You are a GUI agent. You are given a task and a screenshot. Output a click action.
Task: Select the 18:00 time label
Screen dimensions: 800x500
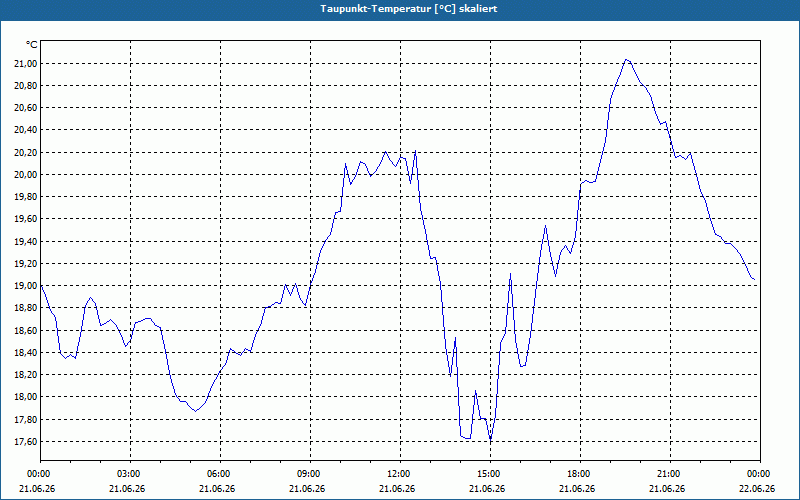[x=580, y=474]
